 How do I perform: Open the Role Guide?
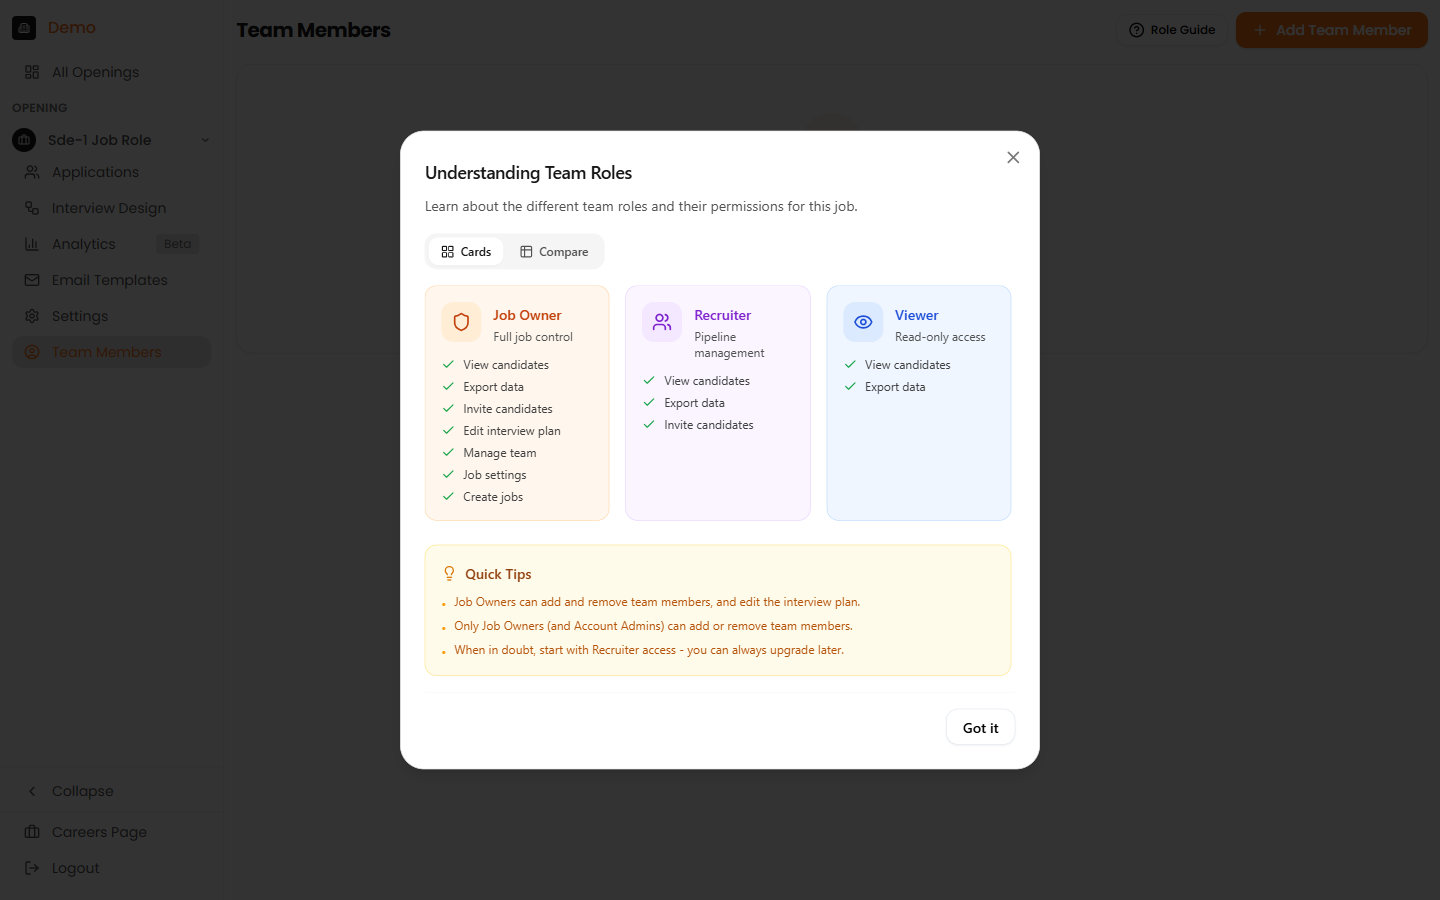pyautogui.click(x=1172, y=30)
